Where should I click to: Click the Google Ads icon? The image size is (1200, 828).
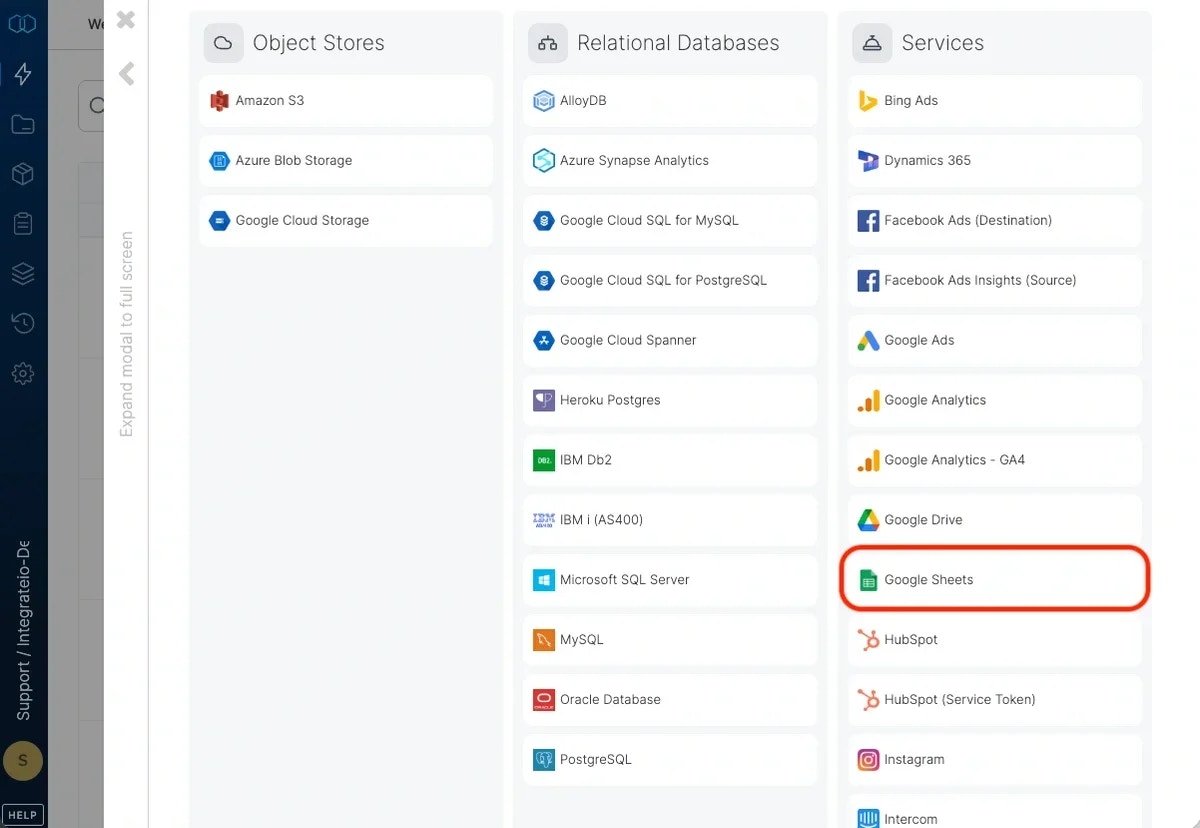pos(868,341)
